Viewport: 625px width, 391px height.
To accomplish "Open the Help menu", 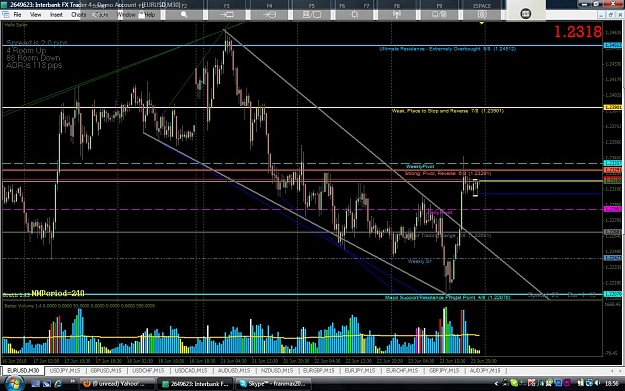I will click(150, 15).
